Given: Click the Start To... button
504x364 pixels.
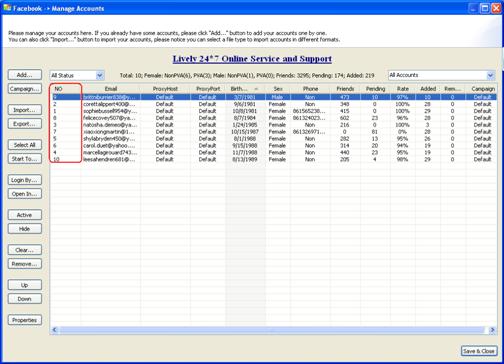Looking at the screenshot, I should [25, 159].
